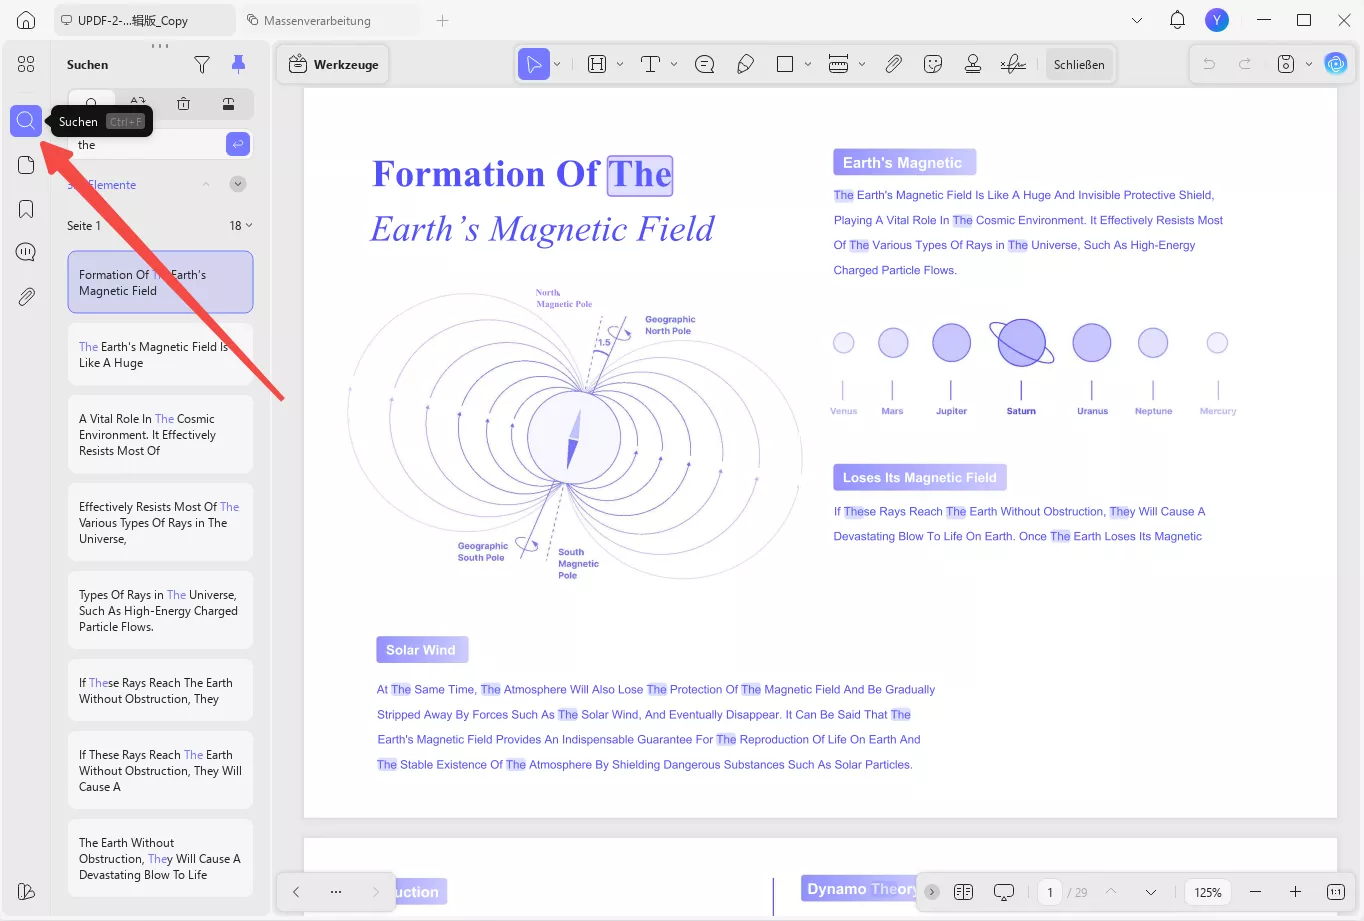Open the UPDF AI assistant
1364x921 pixels.
[x=1336, y=64]
